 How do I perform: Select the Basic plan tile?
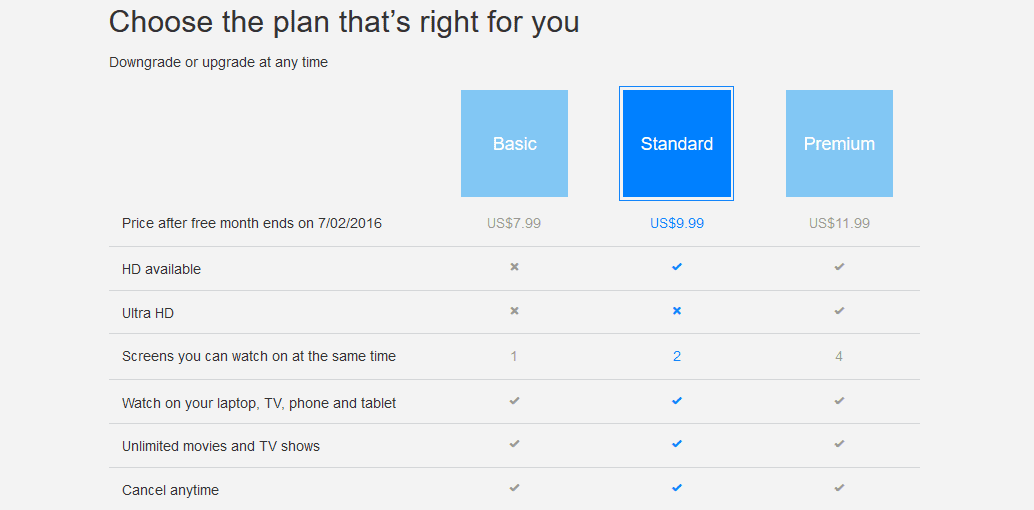pyautogui.click(x=514, y=143)
